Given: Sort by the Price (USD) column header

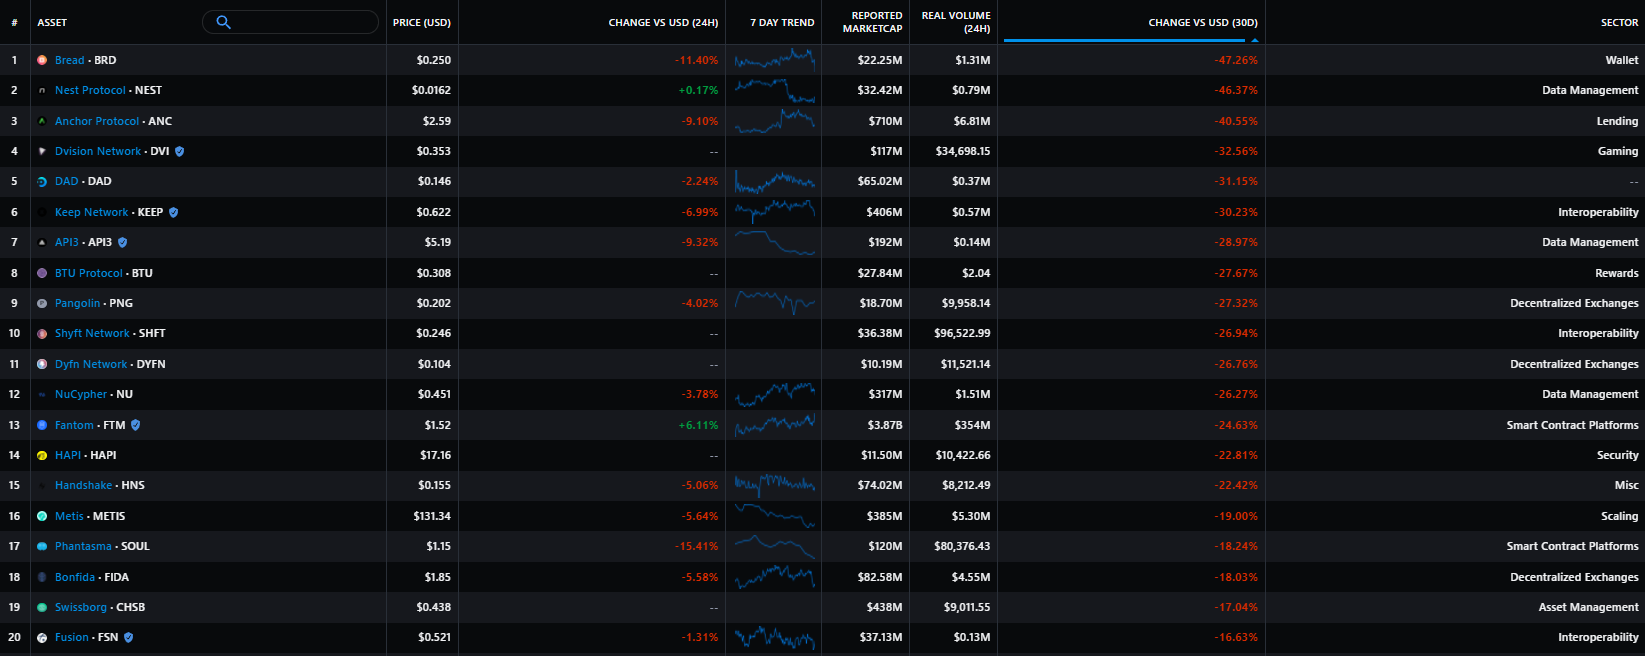Looking at the screenshot, I should tap(422, 22).
